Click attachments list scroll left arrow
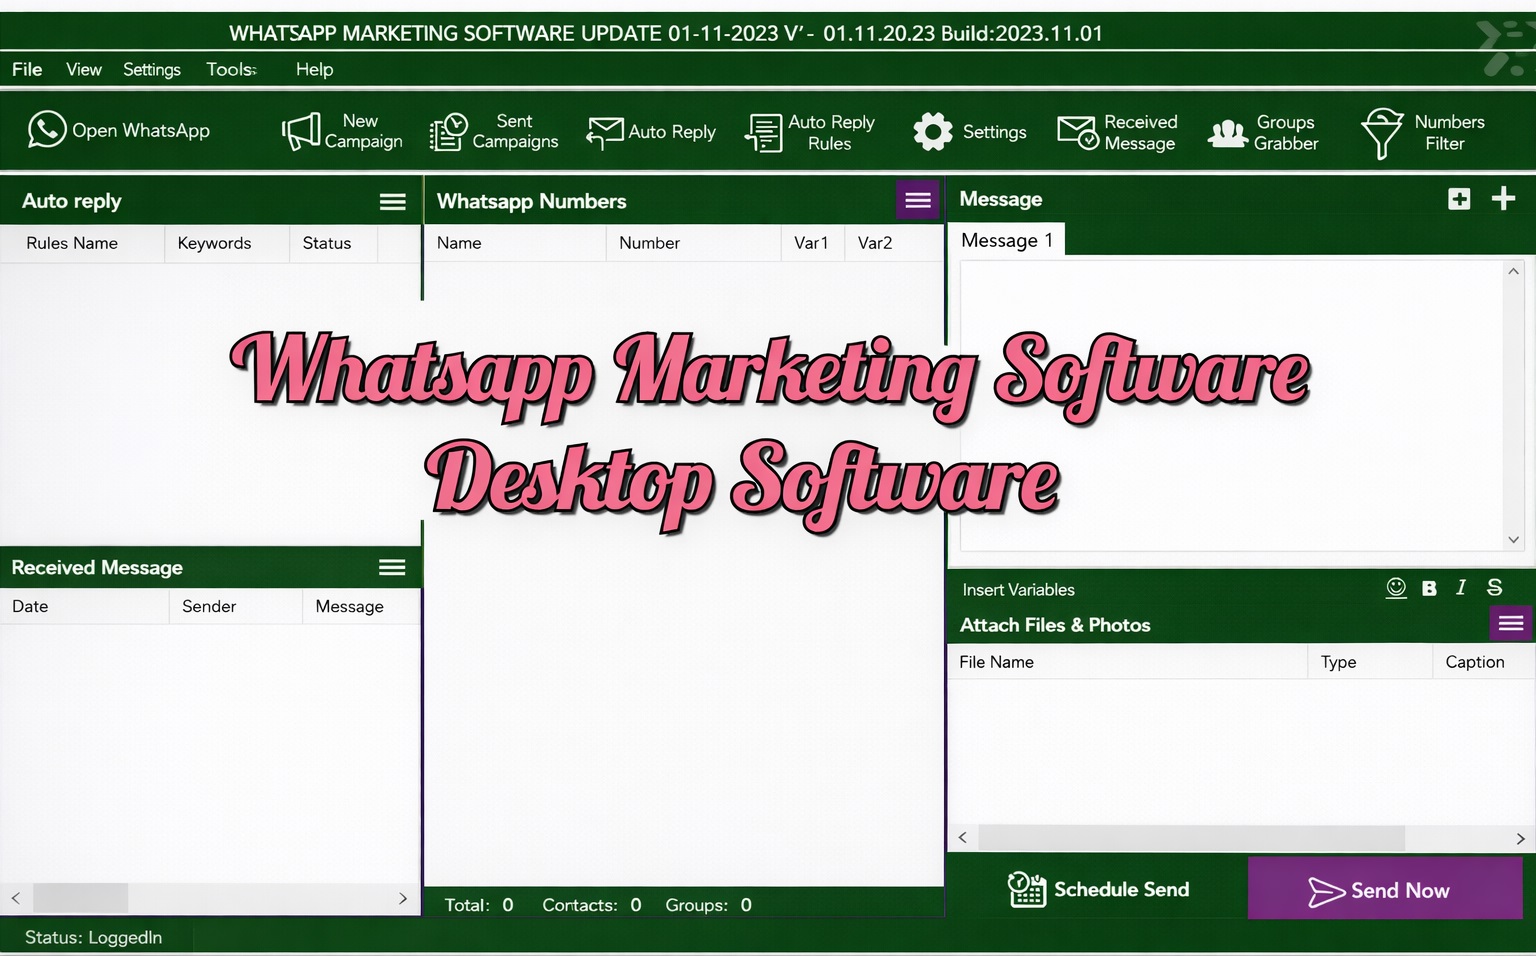 click(962, 838)
